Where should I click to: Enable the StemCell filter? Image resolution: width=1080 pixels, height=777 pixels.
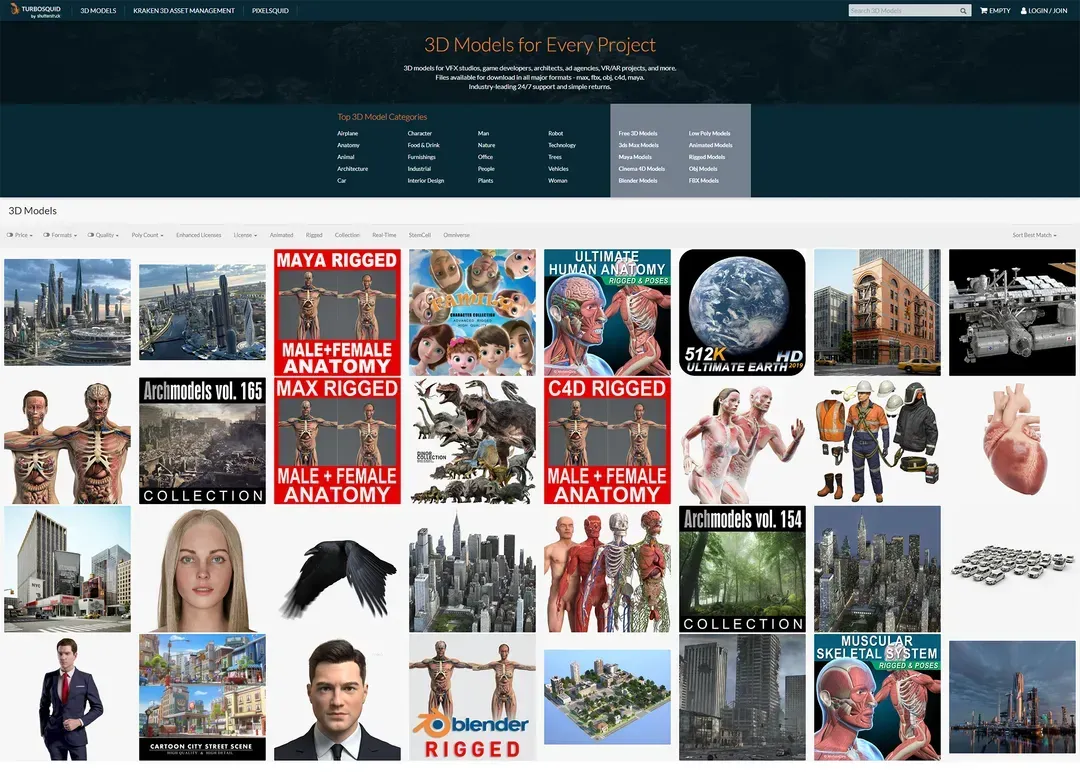[419, 235]
